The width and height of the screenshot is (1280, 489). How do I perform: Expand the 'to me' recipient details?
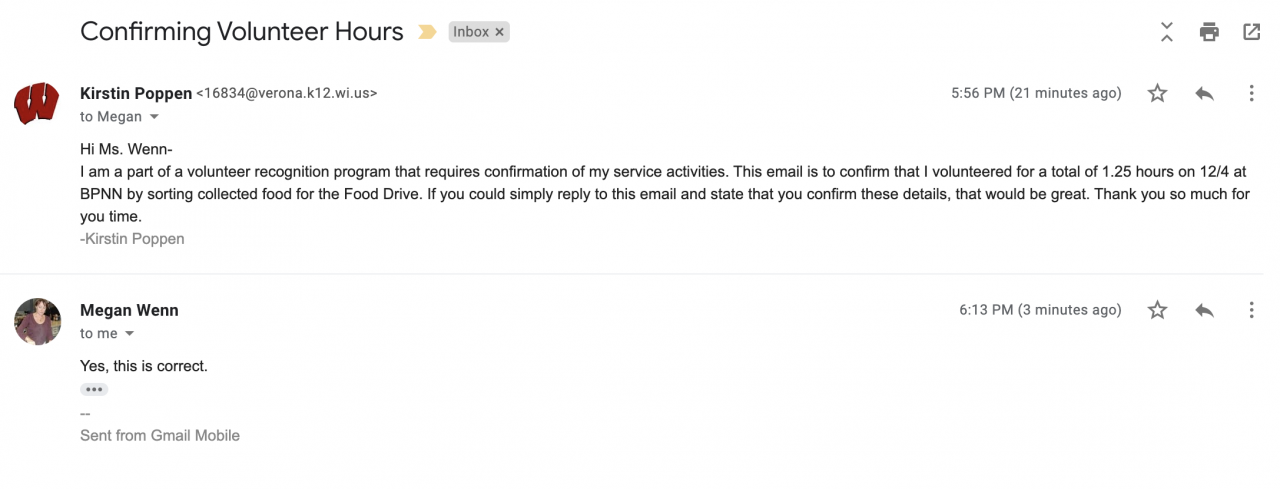tap(129, 334)
